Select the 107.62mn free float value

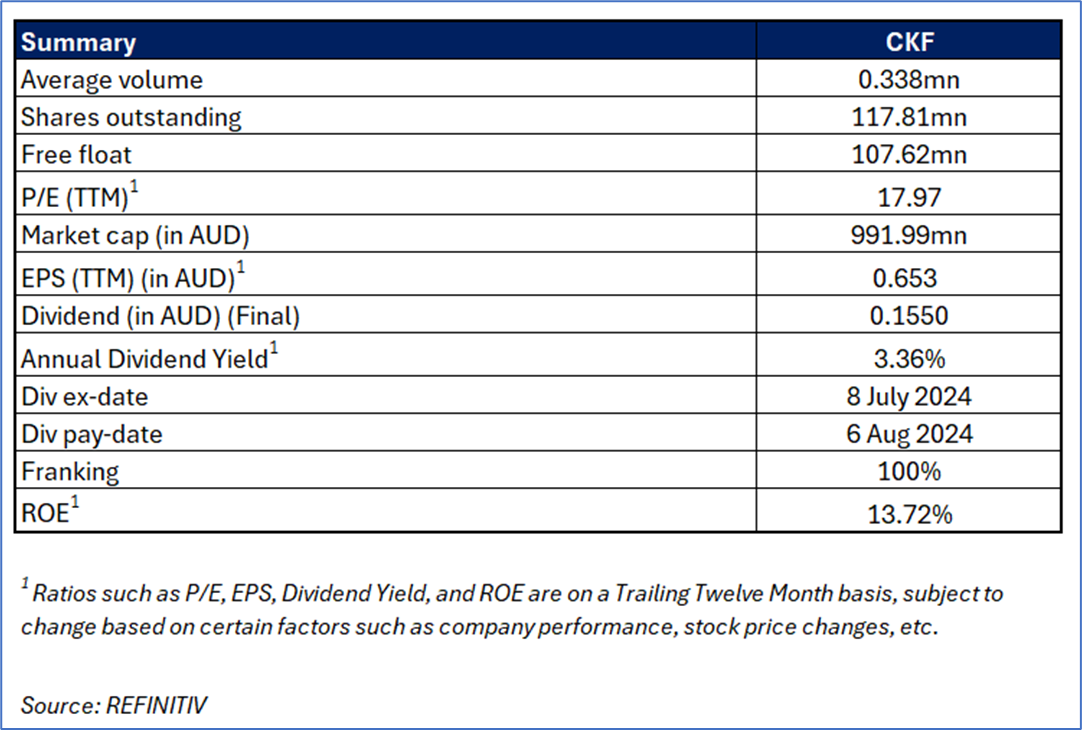pos(909,154)
